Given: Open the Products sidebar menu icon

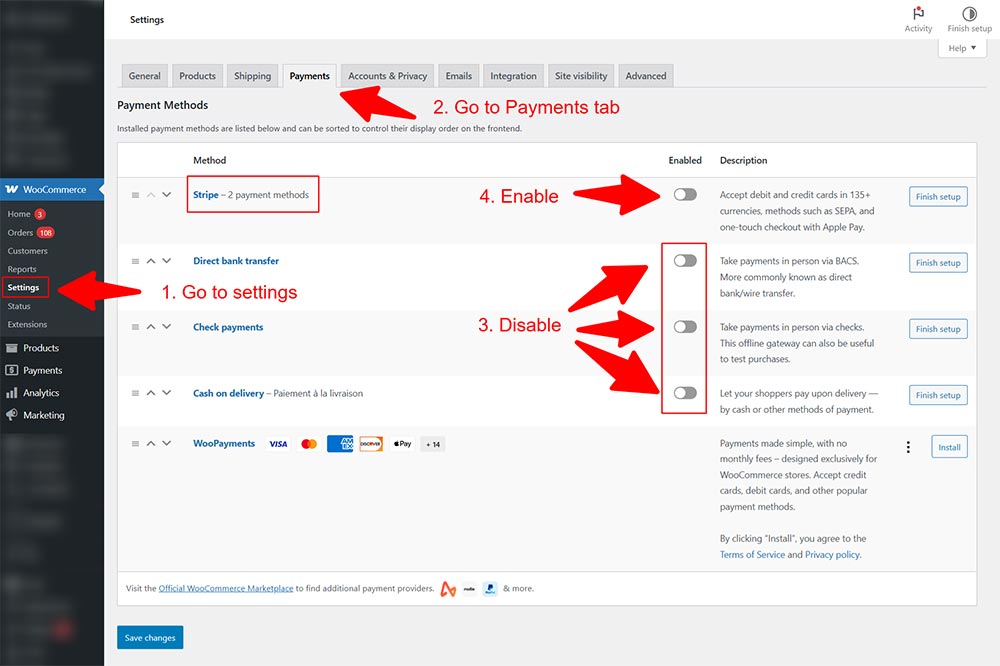Looking at the screenshot, I should pos(11,348).
